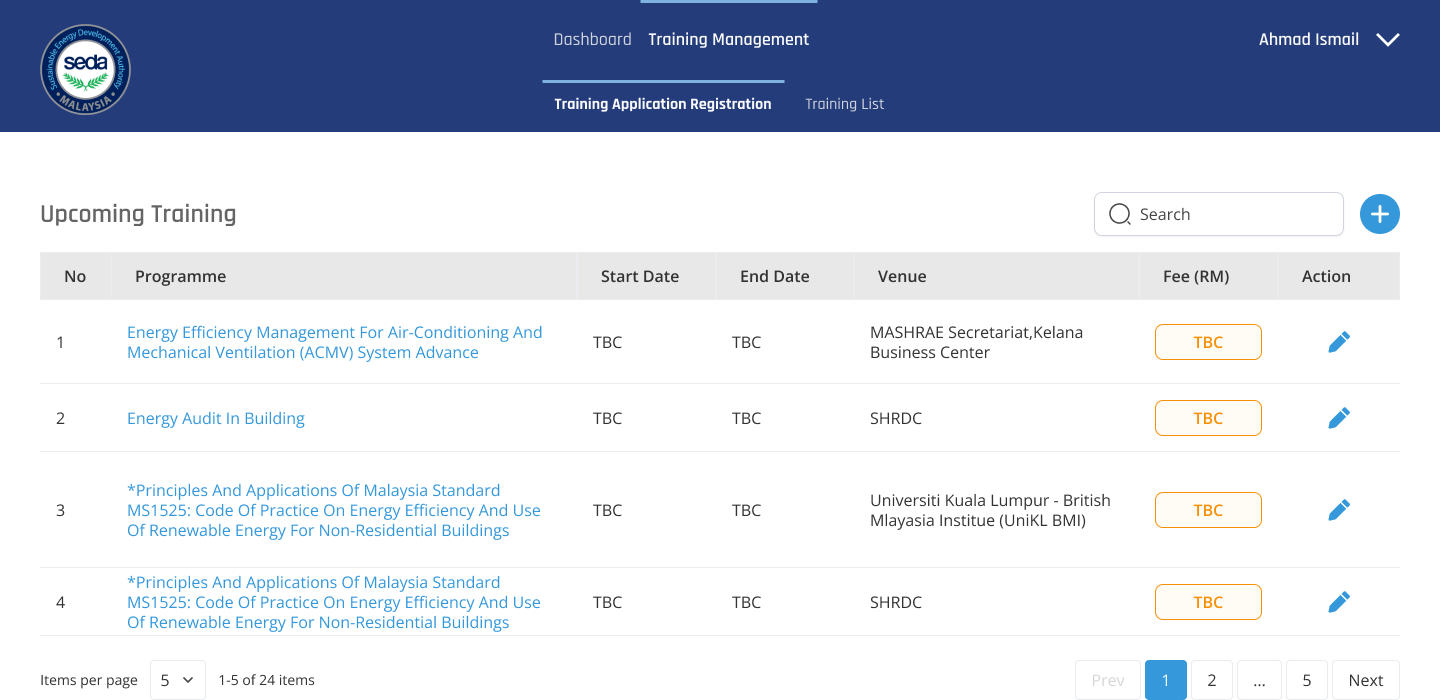Edit the Energy Audit In Building row
The width and height of the screenshot is (1440, 700).
[x=1339, y=418]
